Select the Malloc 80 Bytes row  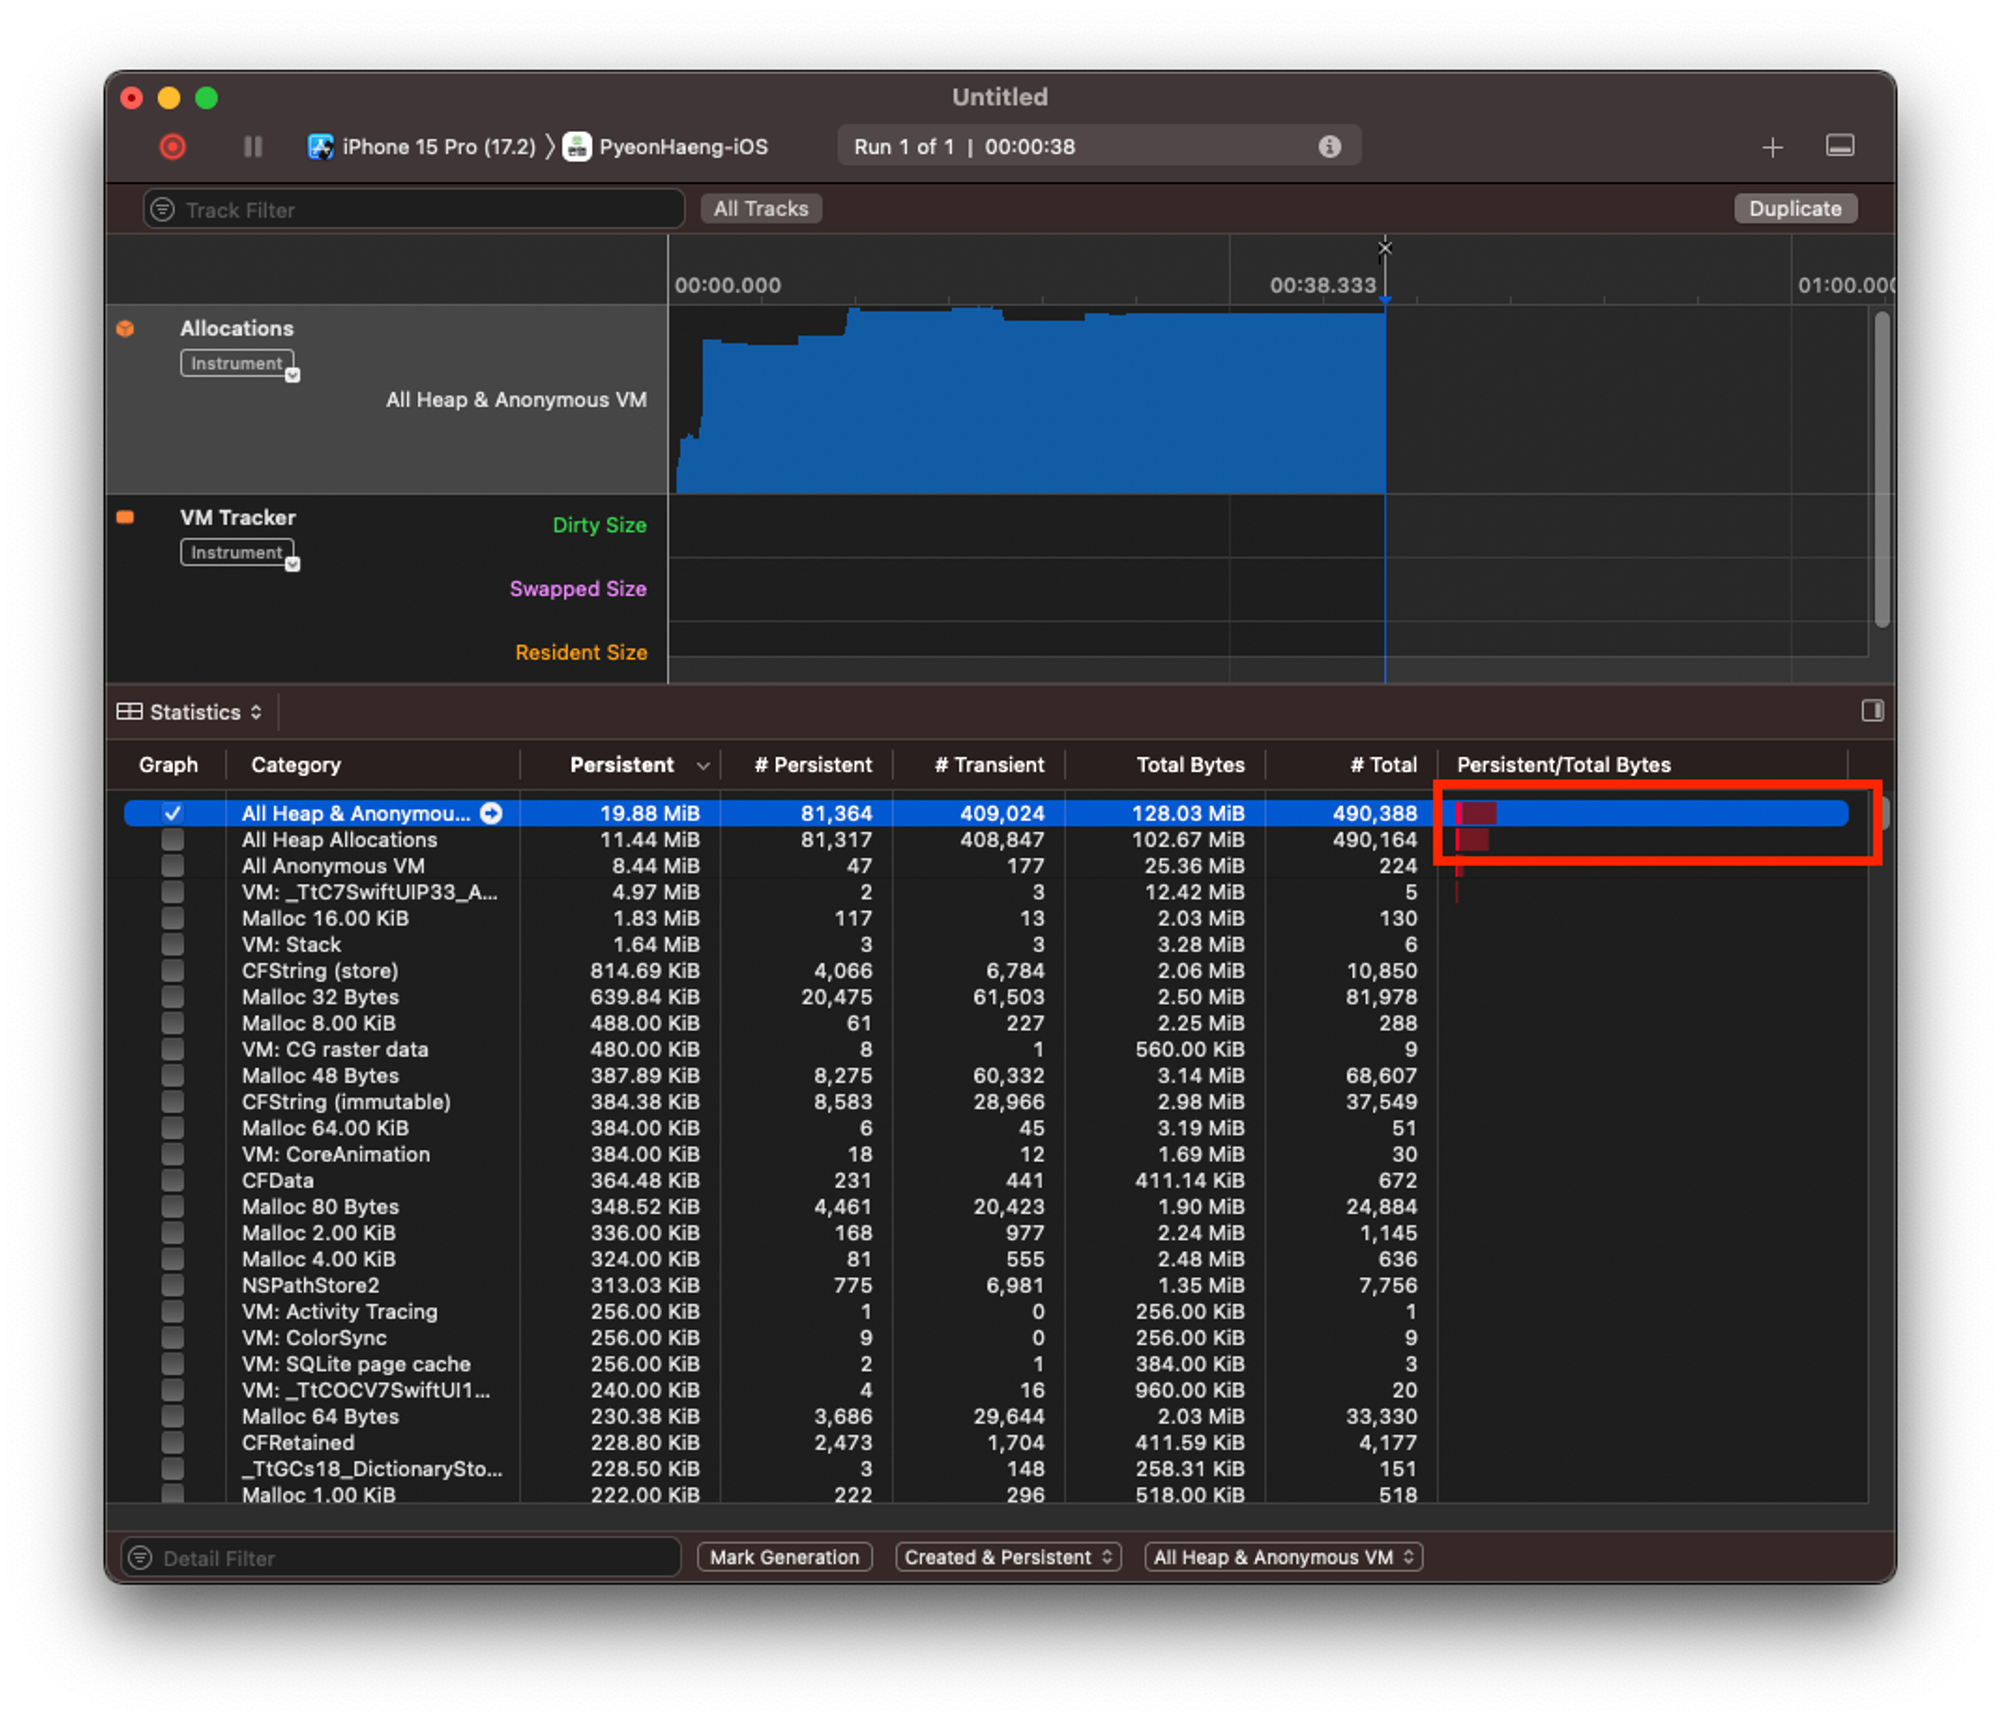(x=986, y=1207)
